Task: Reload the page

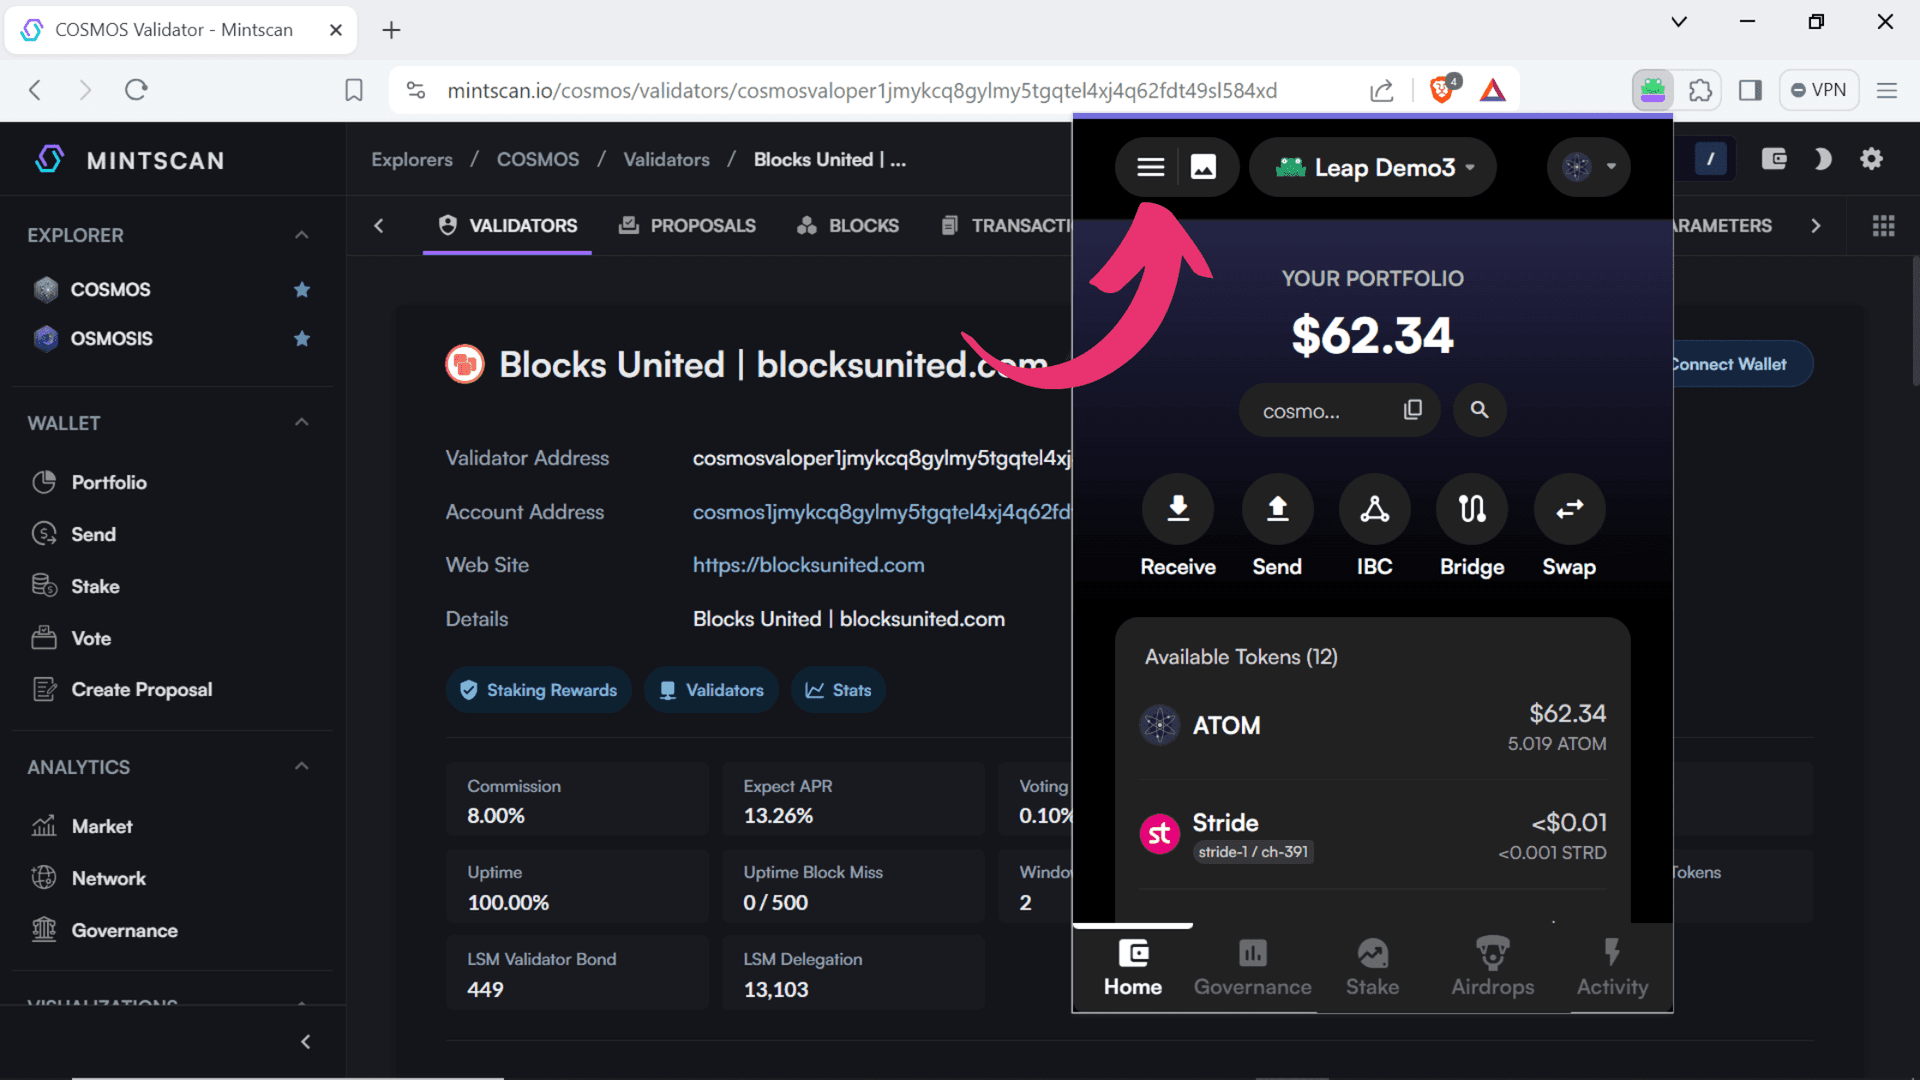Action: pos(136,90)
